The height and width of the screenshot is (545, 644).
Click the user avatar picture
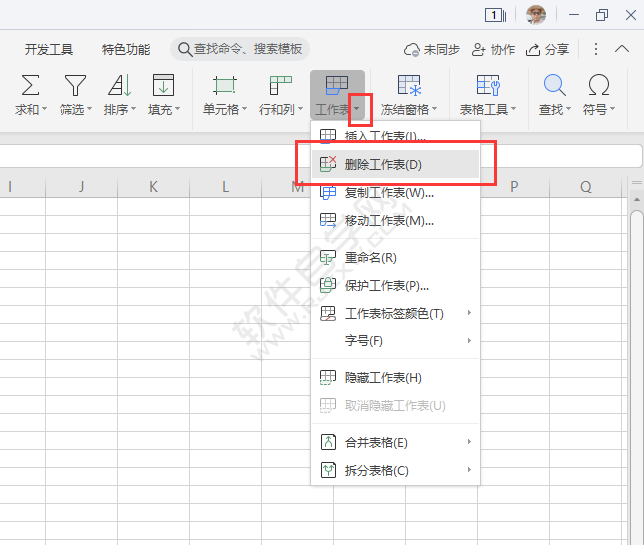[x=536, y=15]
